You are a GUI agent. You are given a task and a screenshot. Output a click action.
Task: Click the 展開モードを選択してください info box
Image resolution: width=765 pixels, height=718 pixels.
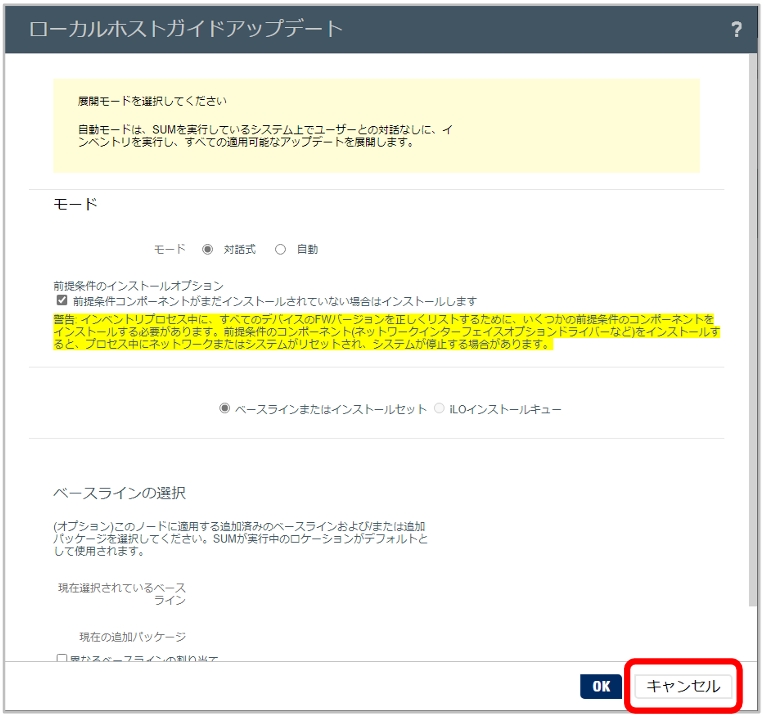376,126
